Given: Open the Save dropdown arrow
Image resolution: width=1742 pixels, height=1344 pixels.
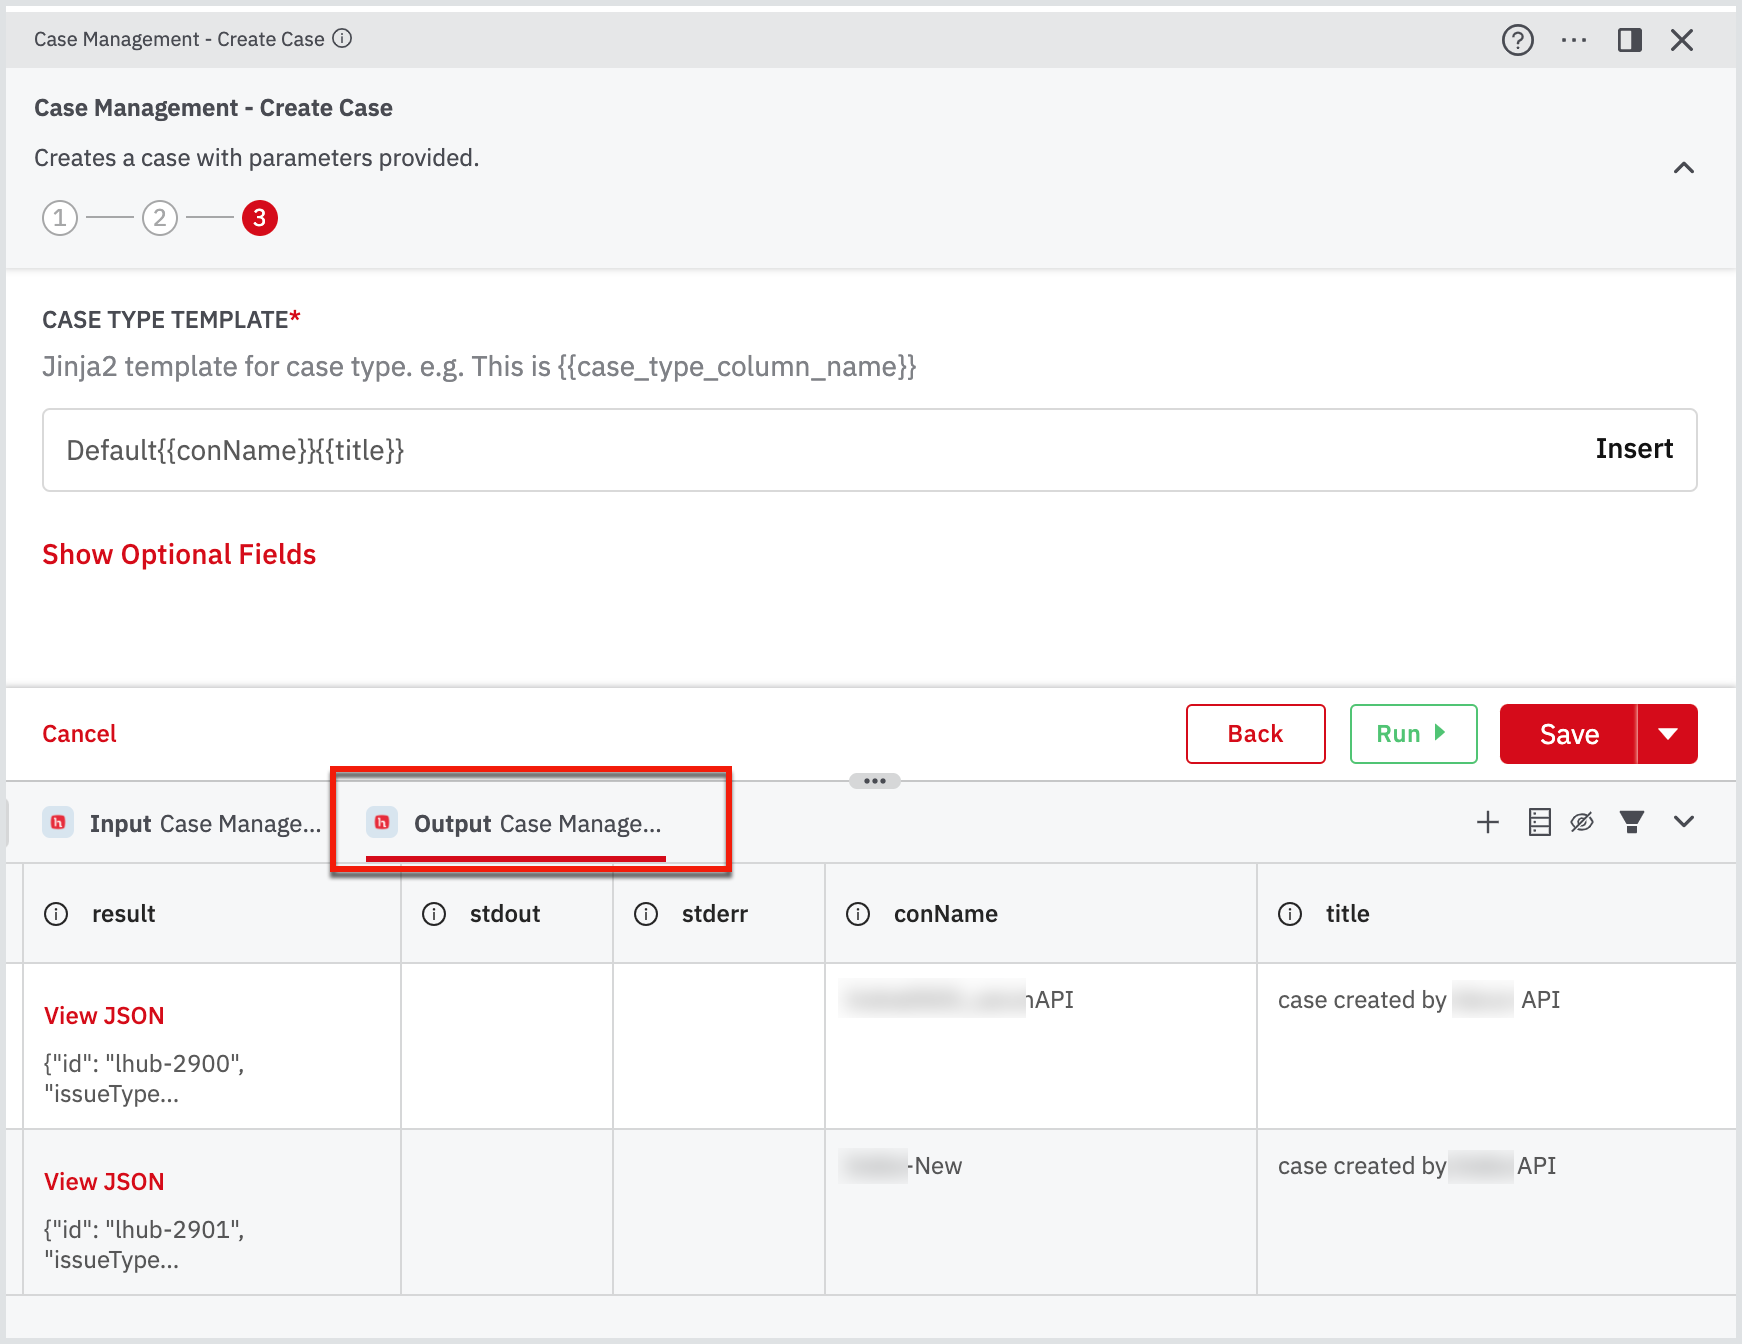Looking at the screenshot, I should [x=1668, y=734].
